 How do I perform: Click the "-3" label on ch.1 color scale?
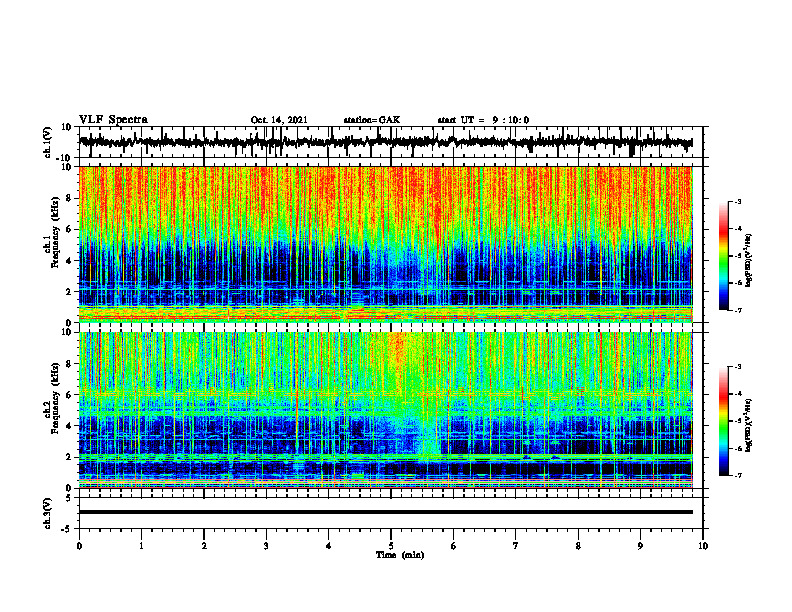click(738, 202)
